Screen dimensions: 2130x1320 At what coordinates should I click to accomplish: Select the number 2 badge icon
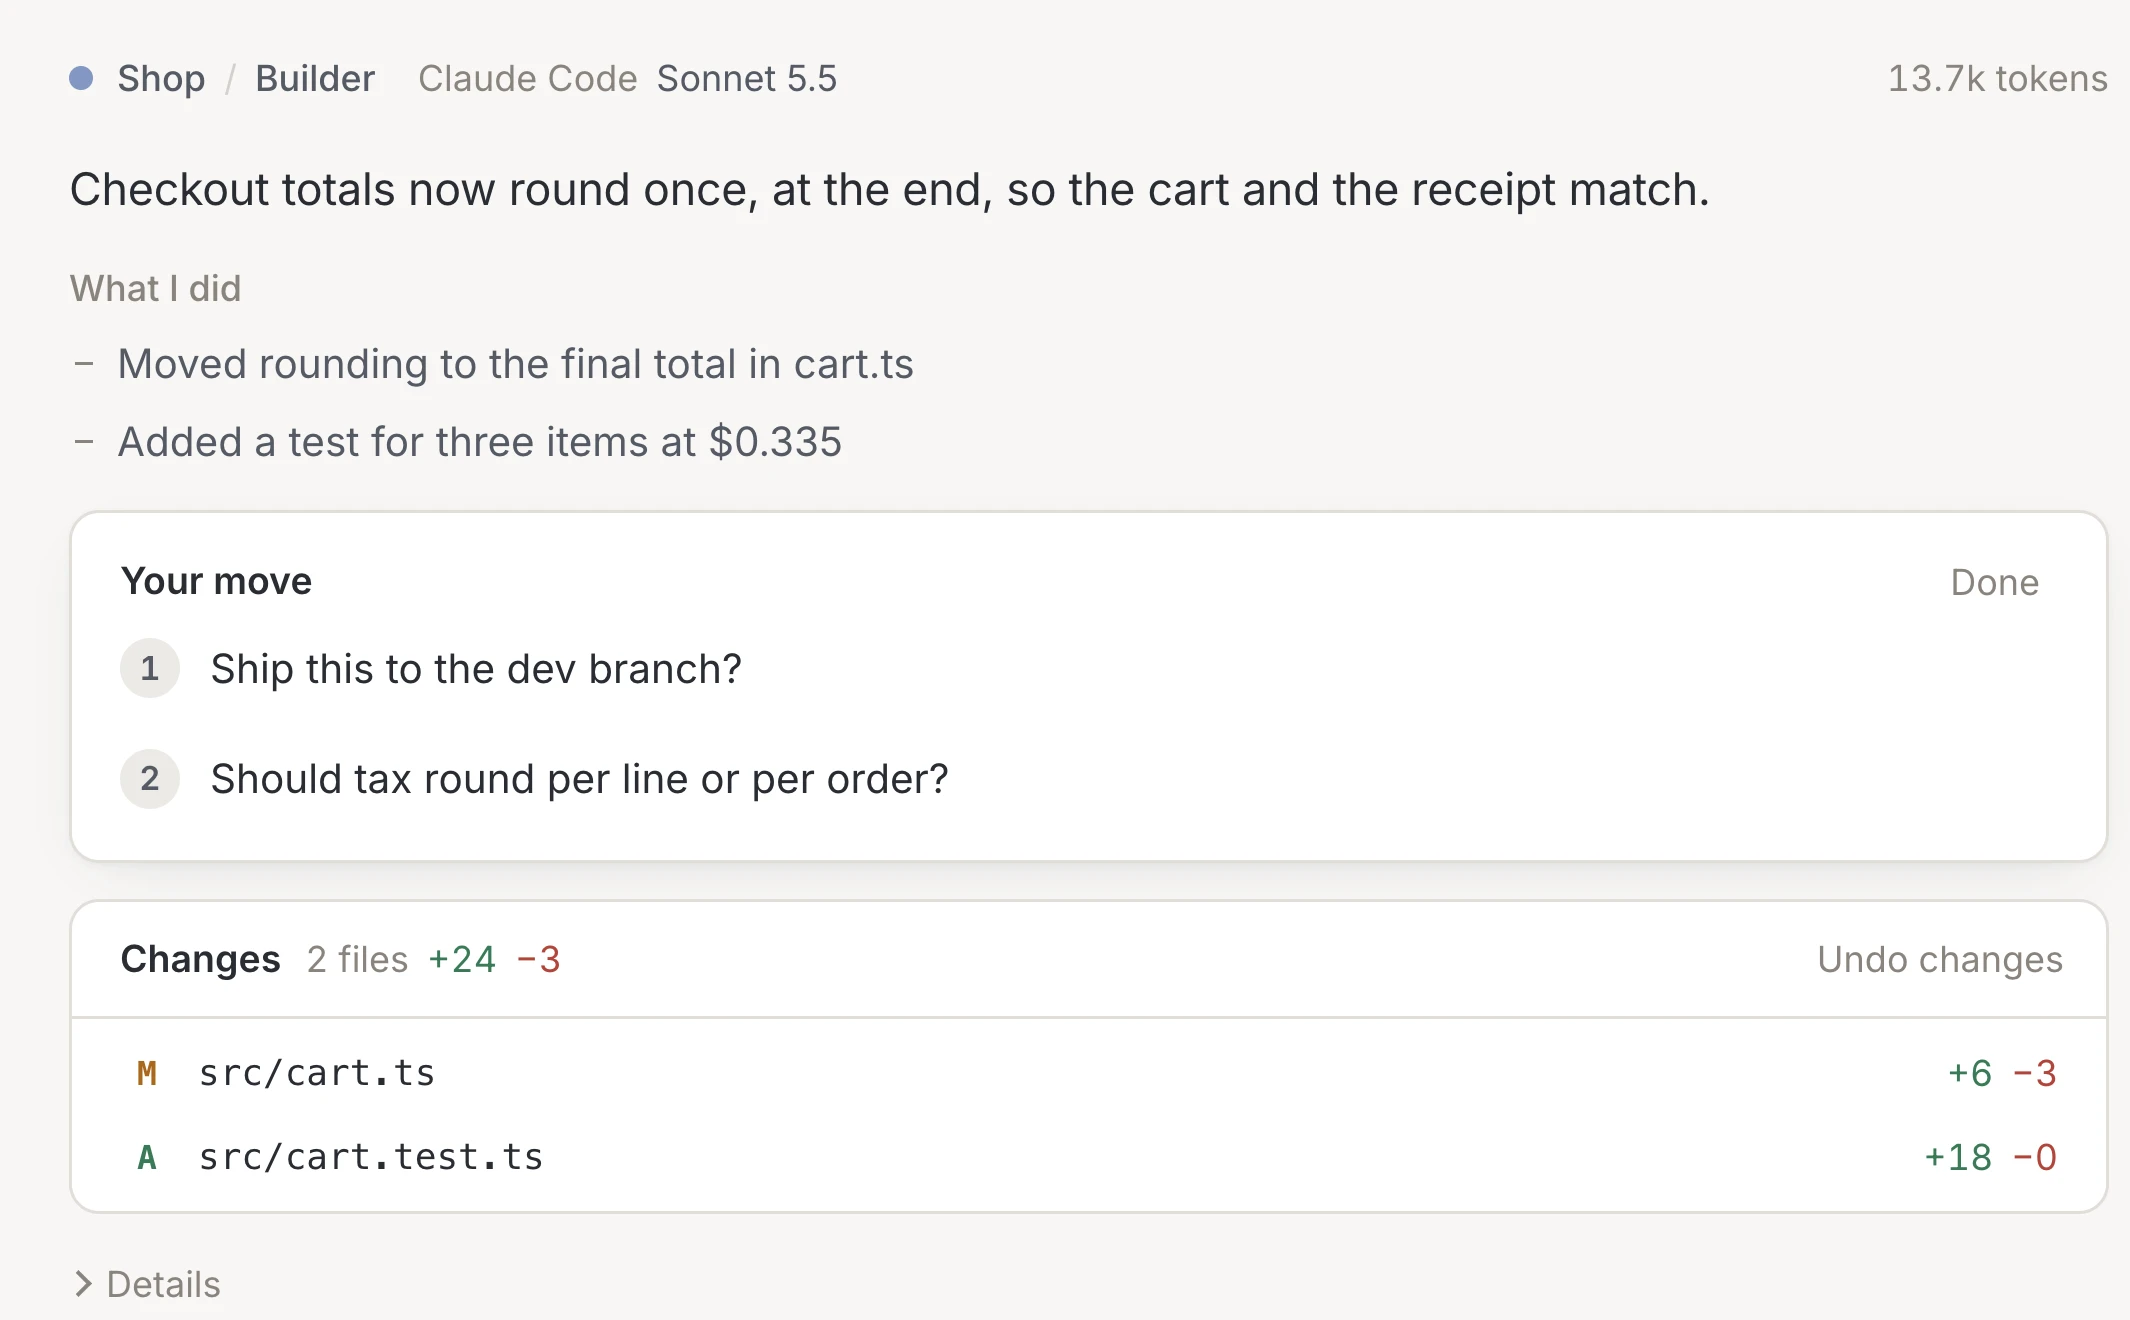coord(150,778)
